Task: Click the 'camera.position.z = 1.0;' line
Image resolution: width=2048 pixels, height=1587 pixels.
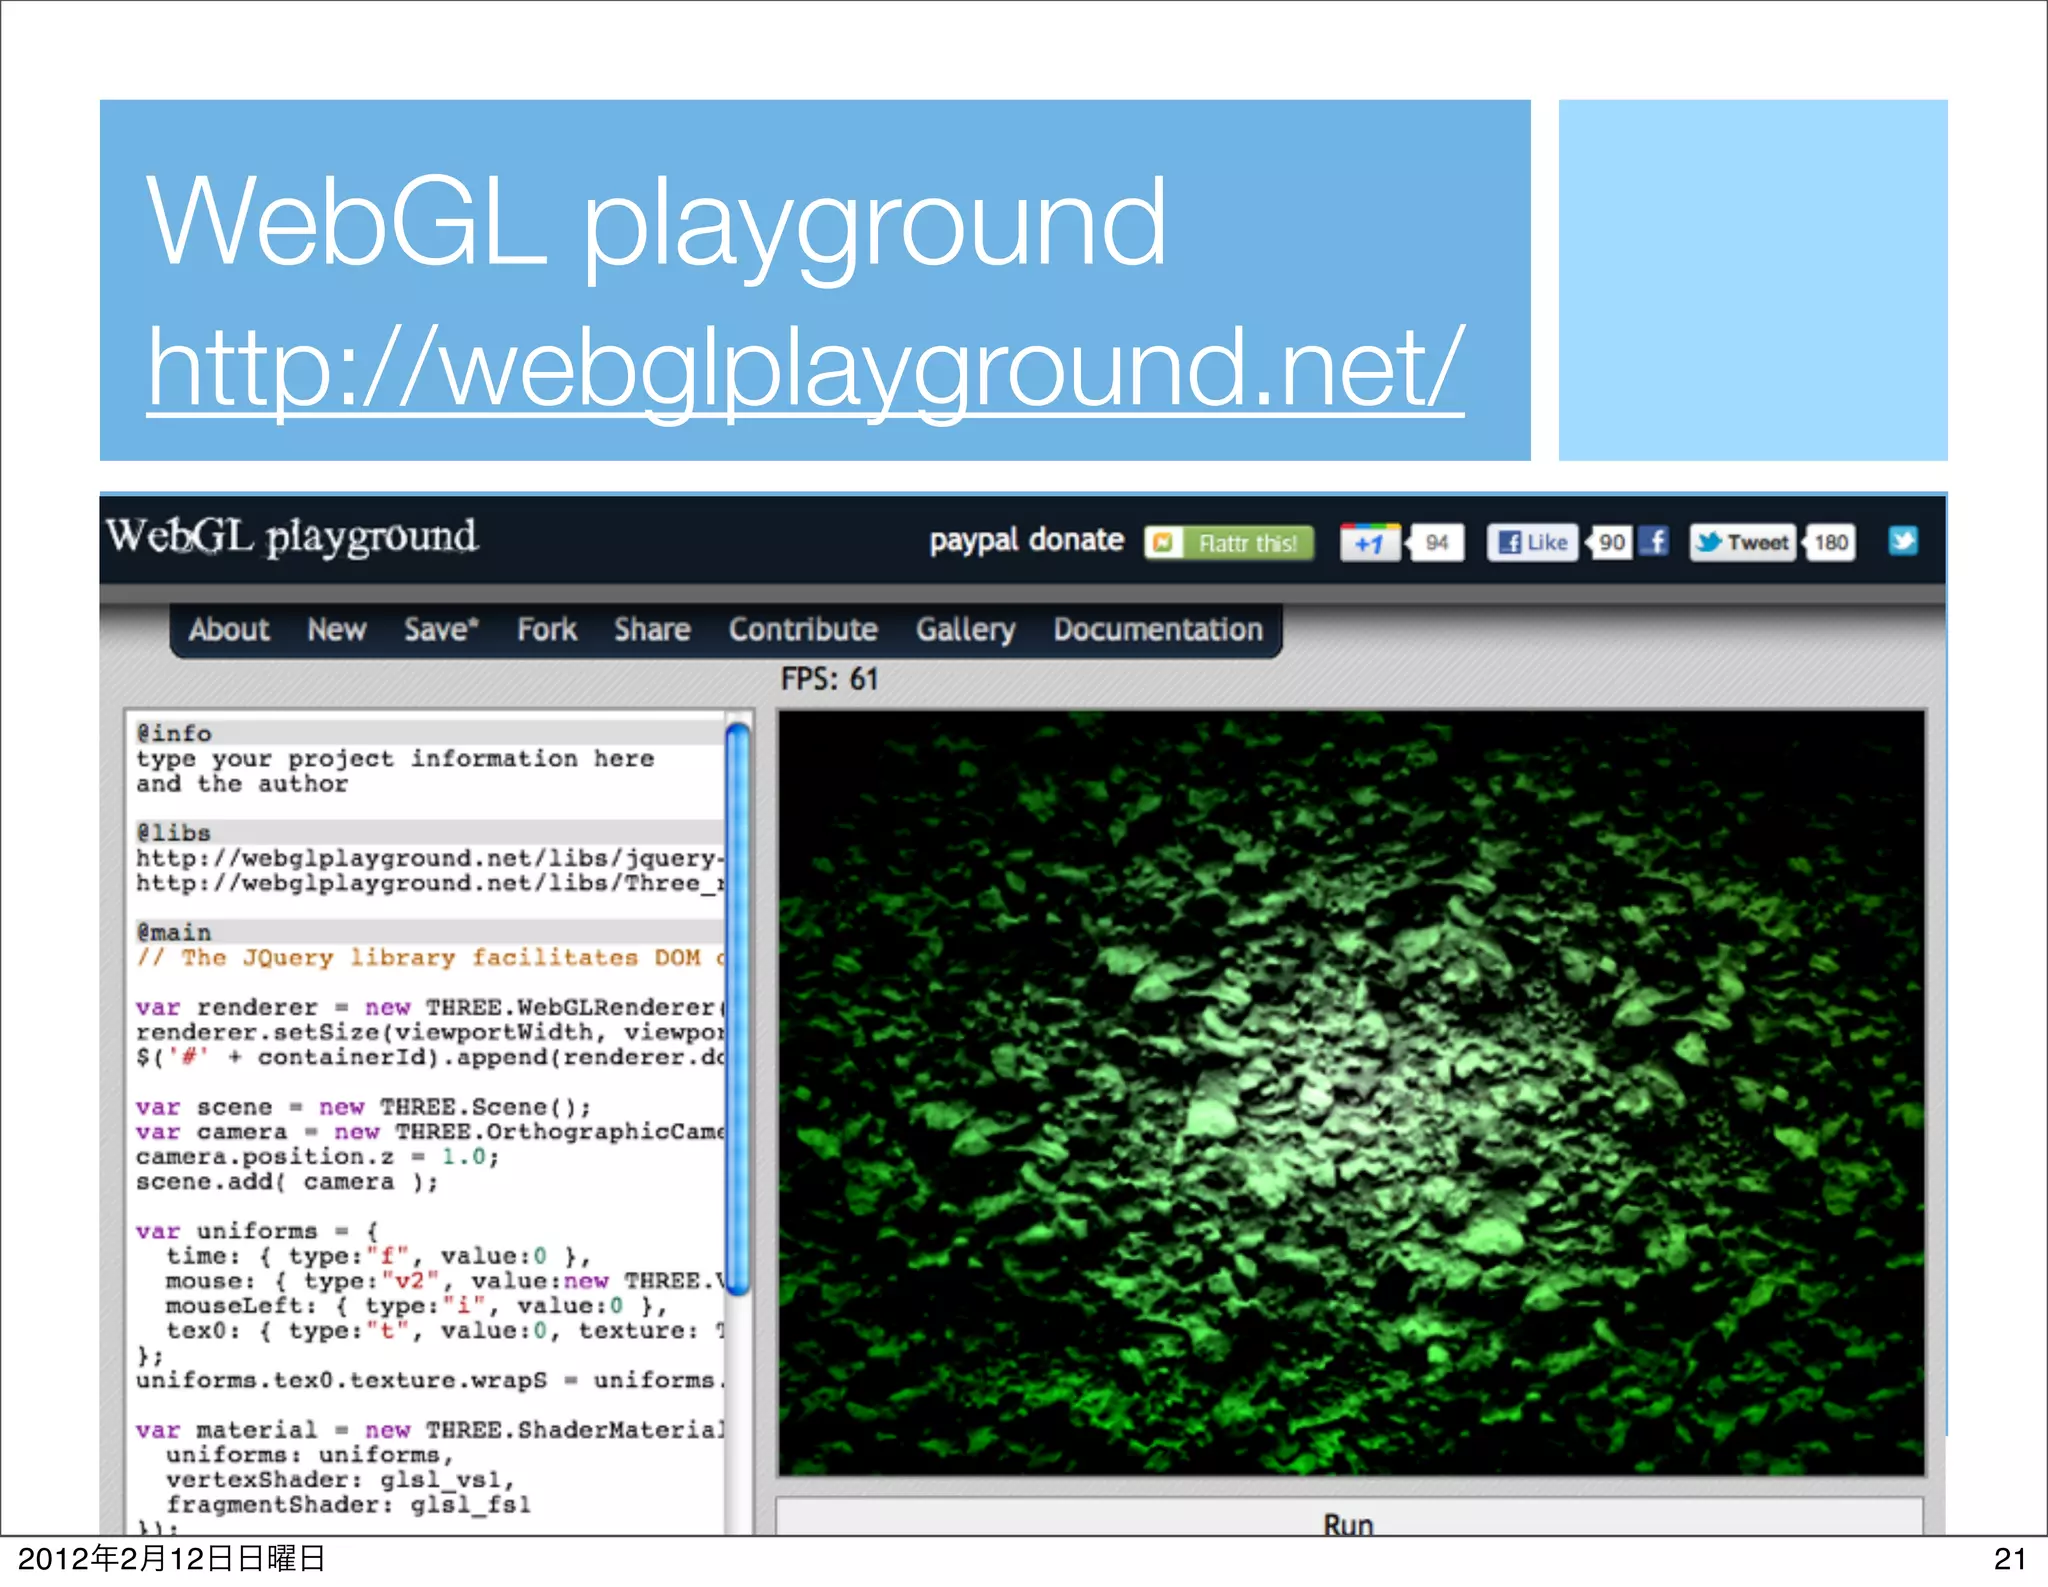Action: click(x=317, y=1157)
